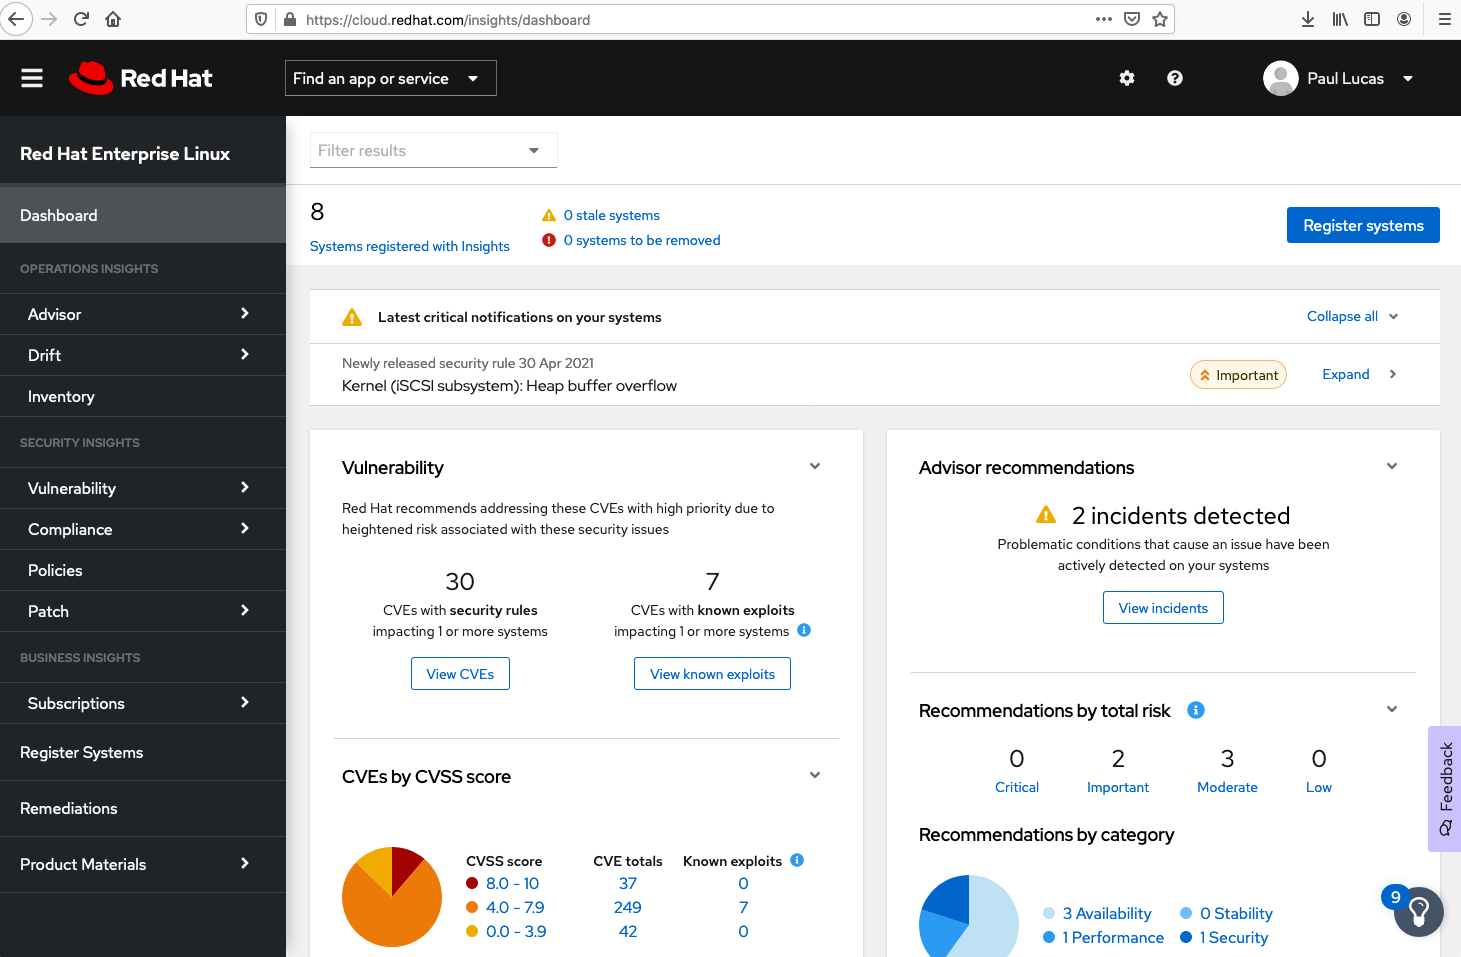Open settings gear icon
The width and height of the screenshot is (1461, 957).
click(x=1127, y=78)
